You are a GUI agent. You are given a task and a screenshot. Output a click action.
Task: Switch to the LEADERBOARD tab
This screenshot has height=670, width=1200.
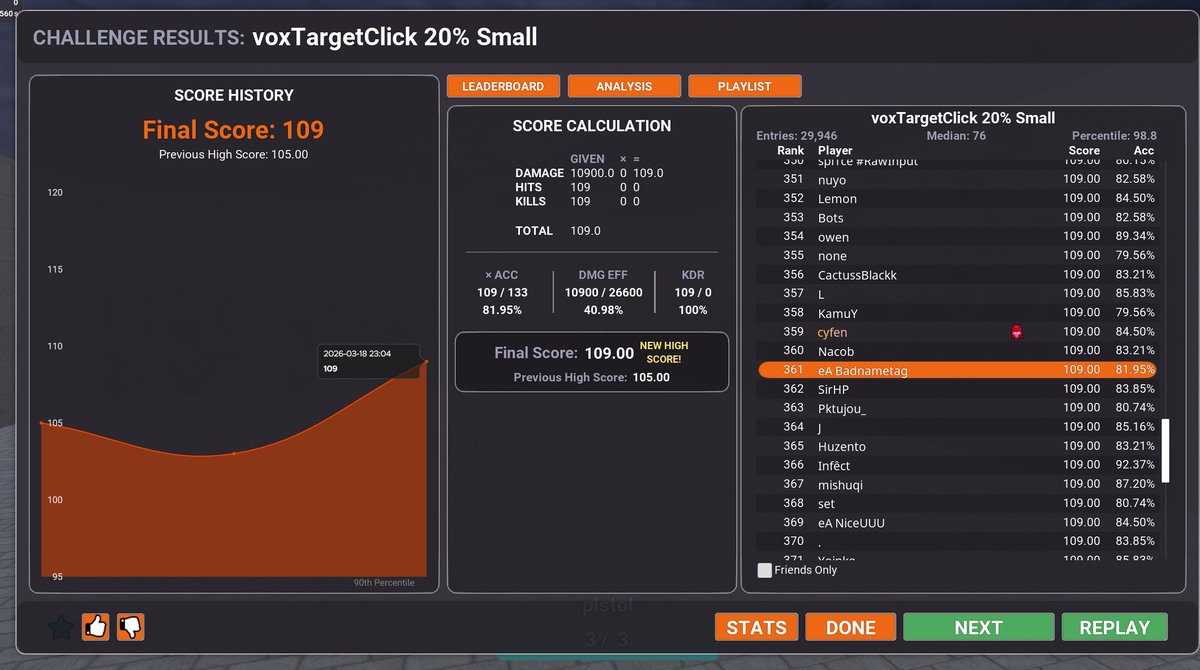point(503,87)
